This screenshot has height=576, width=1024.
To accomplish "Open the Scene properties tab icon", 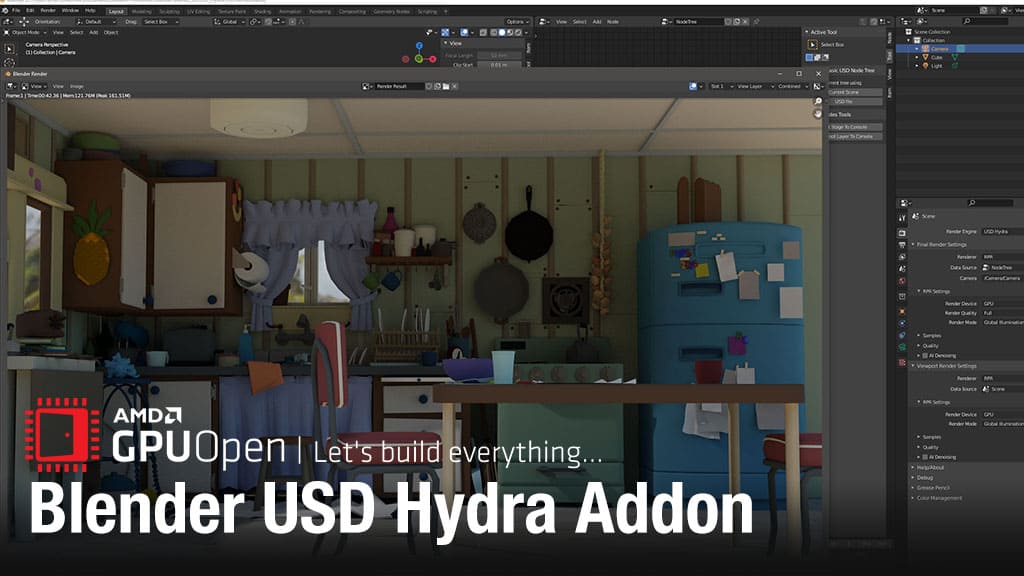I will (x=902, y=268).
